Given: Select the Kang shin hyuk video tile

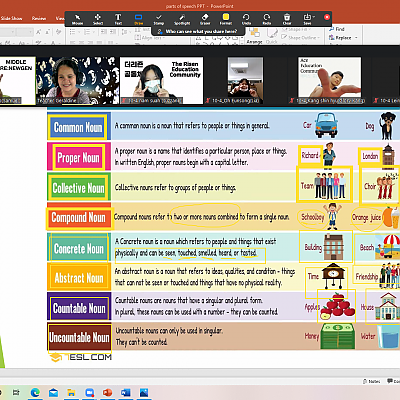Looking at the screenshot, I should click(329, 80).
